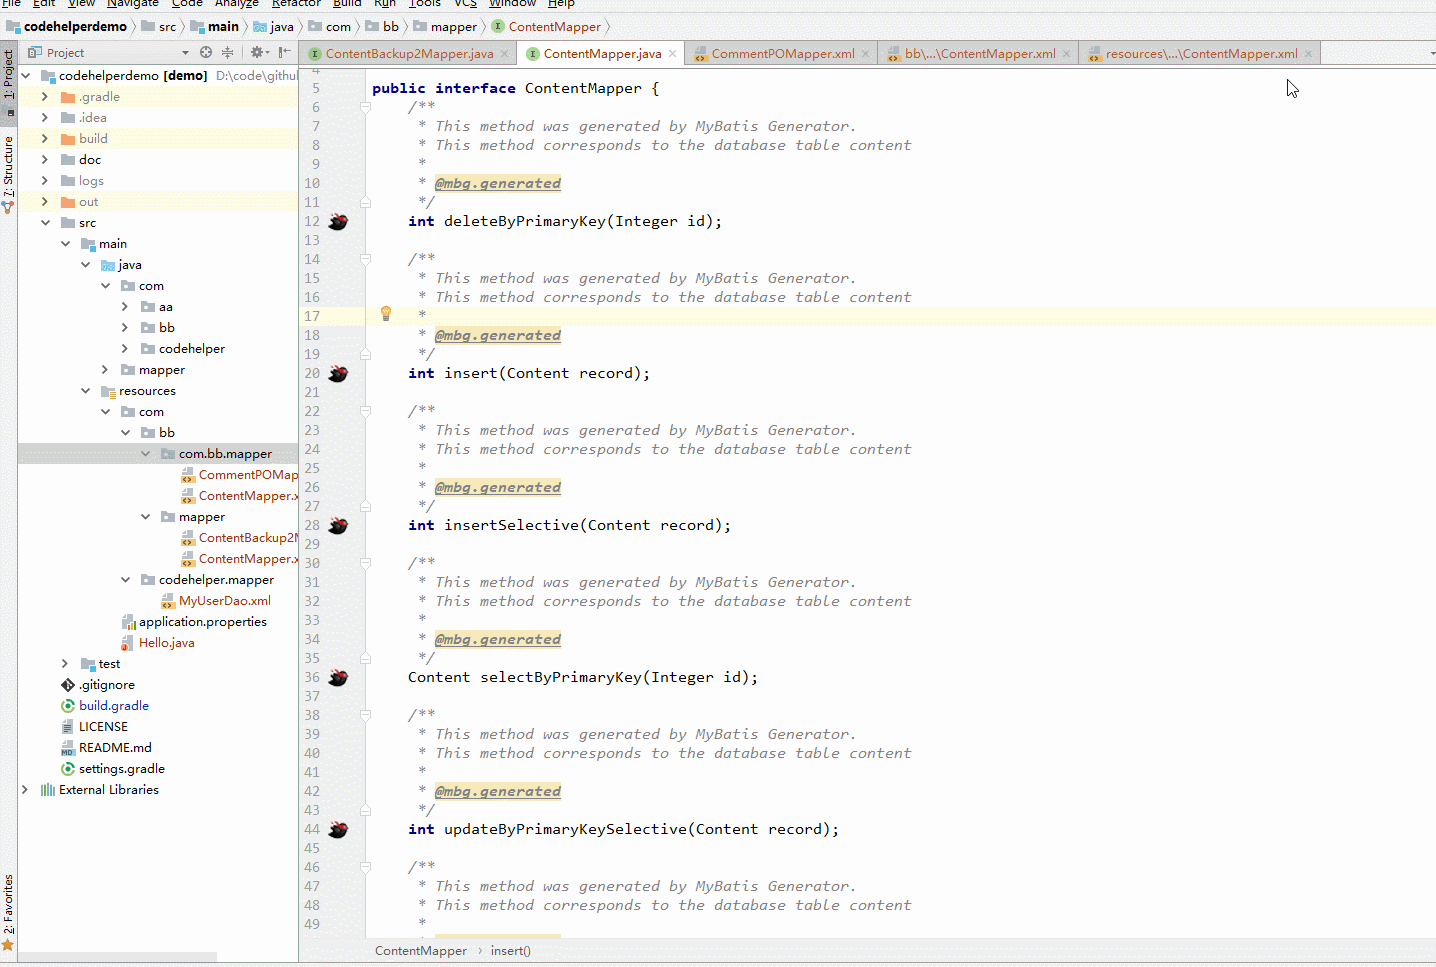Switch to the CommentPOMapper.xml tab
The image size is (1436, 967).
[783, 54]
